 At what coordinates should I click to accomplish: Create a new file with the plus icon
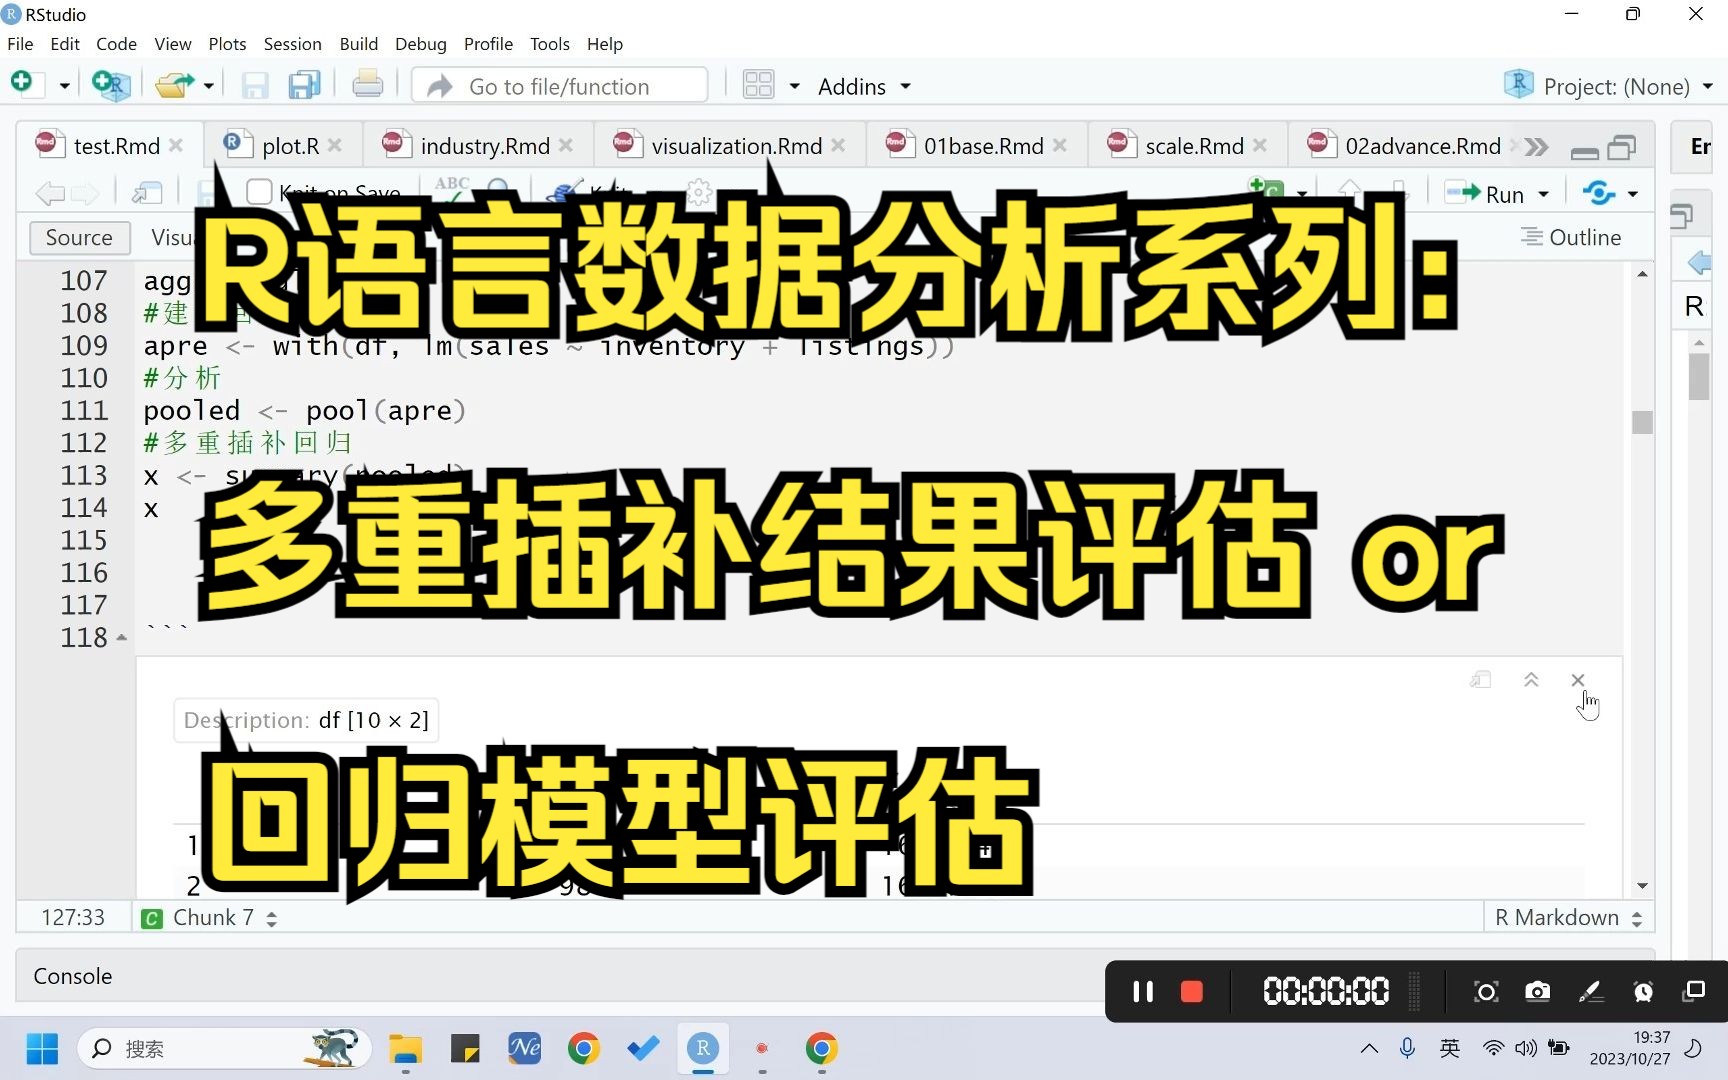click(x=22, y=84)
